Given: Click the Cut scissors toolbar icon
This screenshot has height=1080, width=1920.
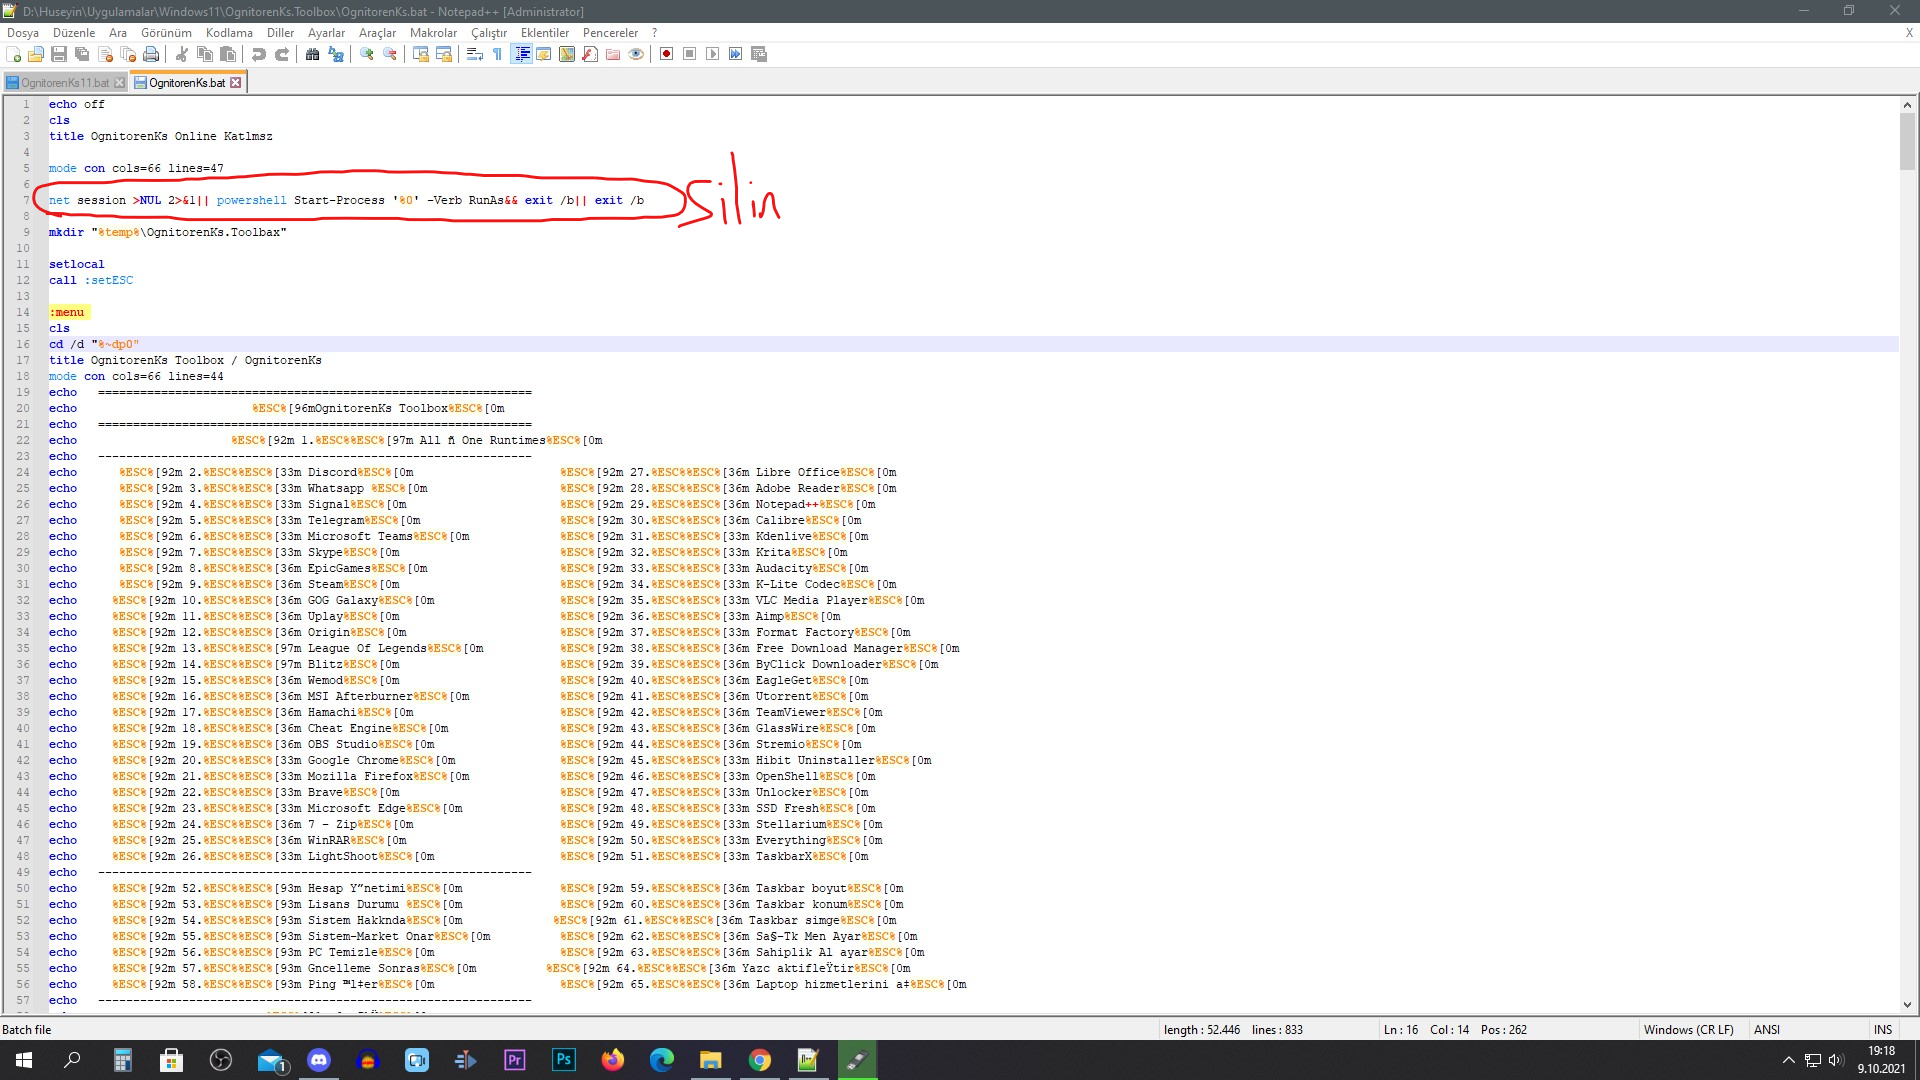Looking at the screenshot, I should point(182,54).
